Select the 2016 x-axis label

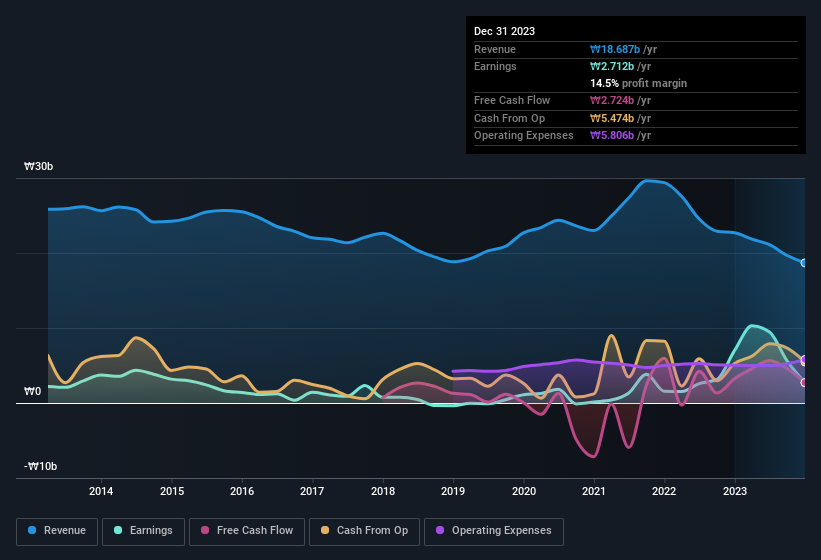click(x=242, y=491)
